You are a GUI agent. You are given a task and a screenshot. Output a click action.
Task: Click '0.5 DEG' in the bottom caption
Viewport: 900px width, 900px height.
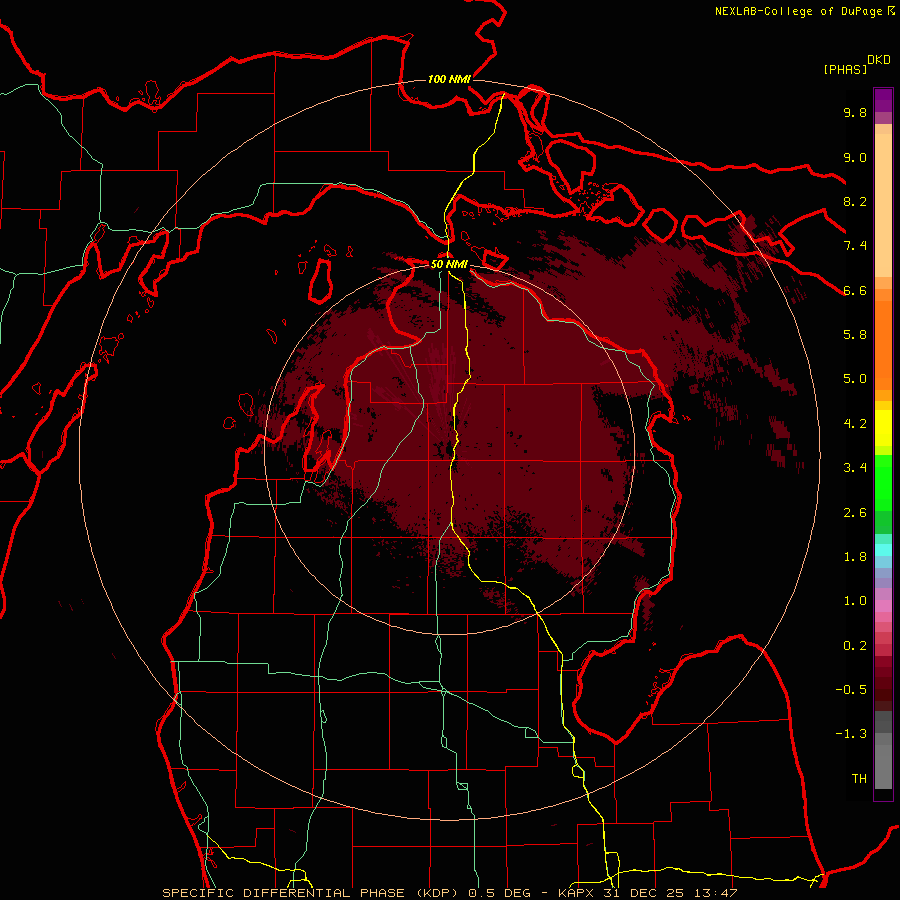pos(499,893)
